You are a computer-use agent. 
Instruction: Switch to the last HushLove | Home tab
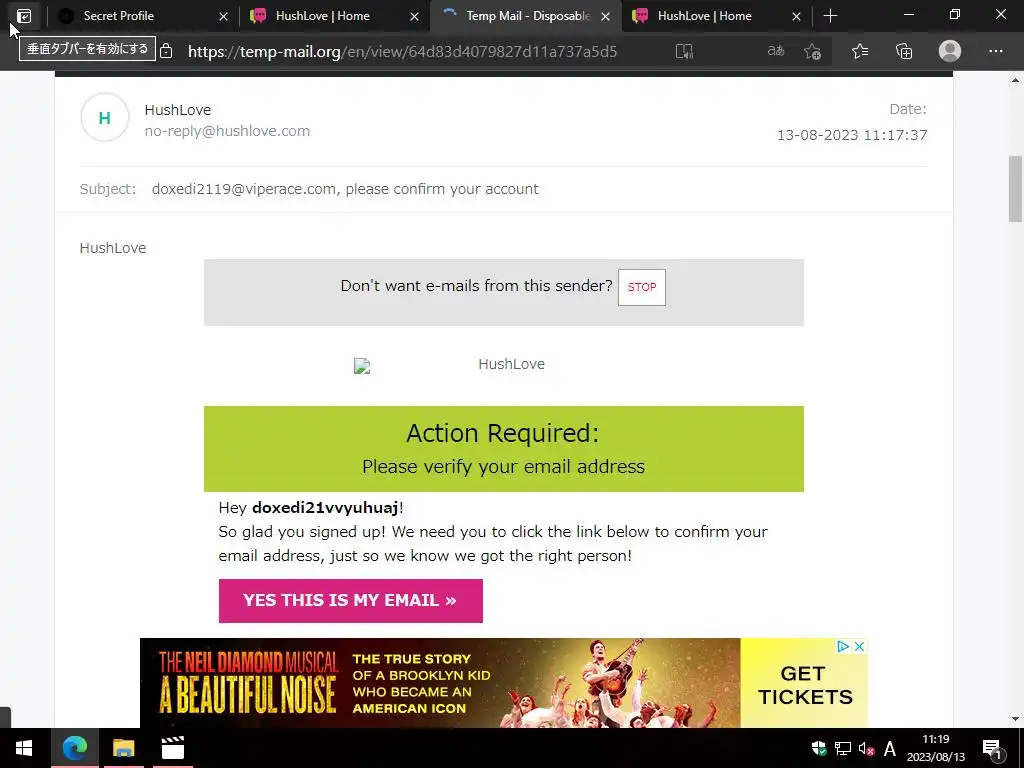tap(716, 16)
